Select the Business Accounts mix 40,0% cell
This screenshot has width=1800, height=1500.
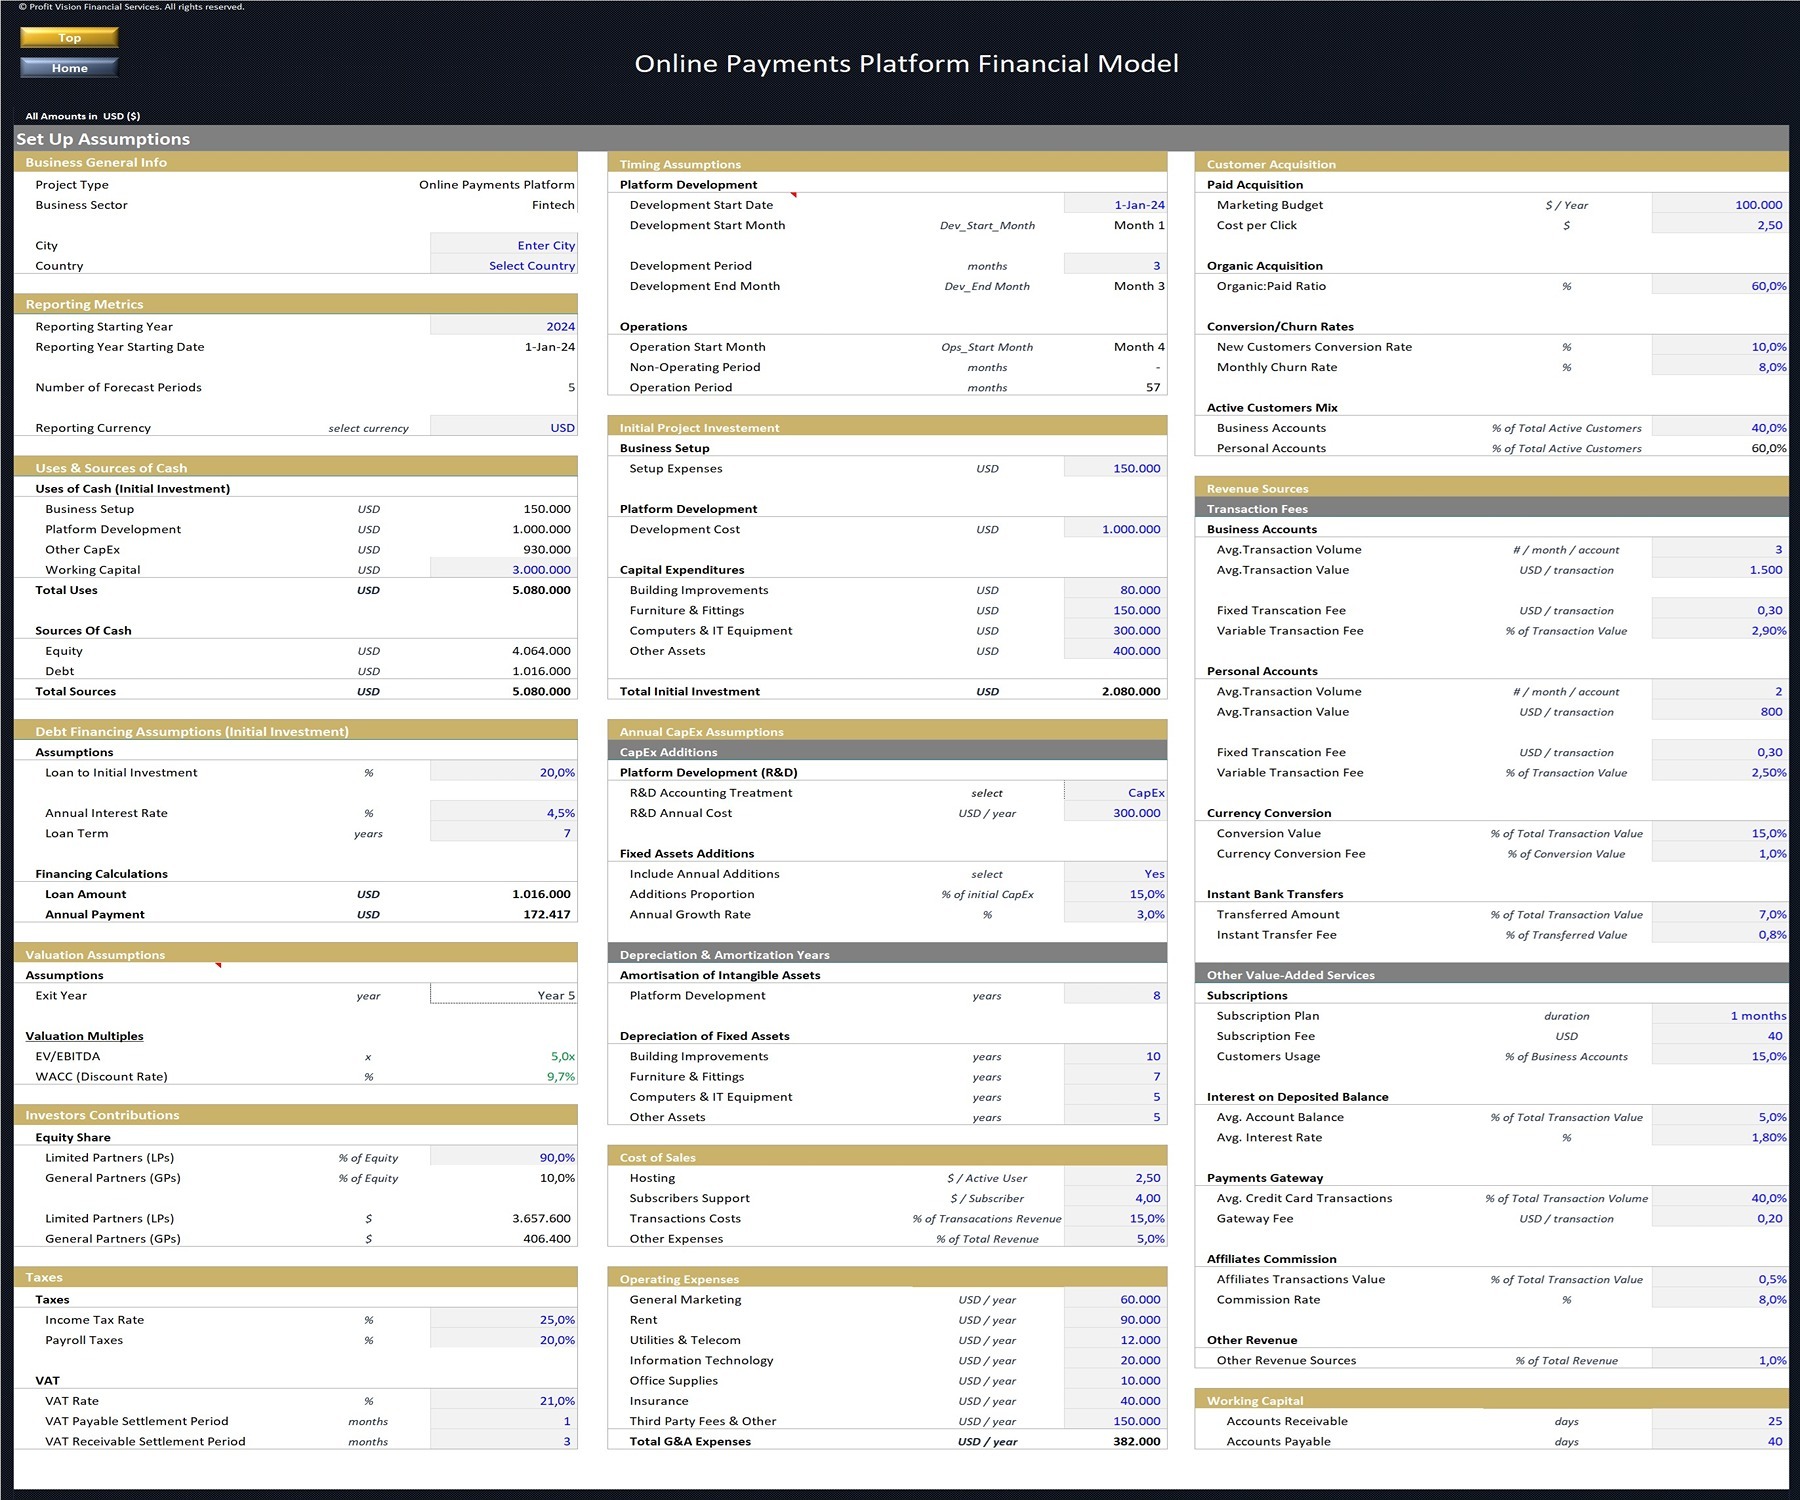[x=1720, y=428]
